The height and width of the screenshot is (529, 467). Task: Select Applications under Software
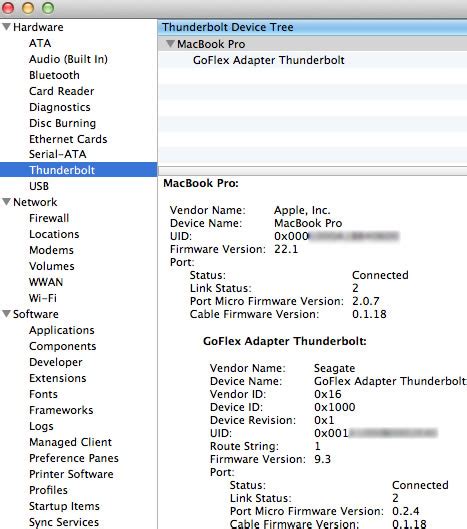pos(62,330)
